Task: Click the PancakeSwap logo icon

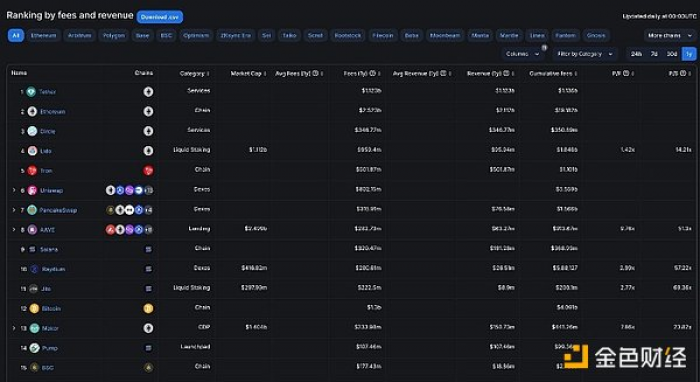Action: pos(32,210)
